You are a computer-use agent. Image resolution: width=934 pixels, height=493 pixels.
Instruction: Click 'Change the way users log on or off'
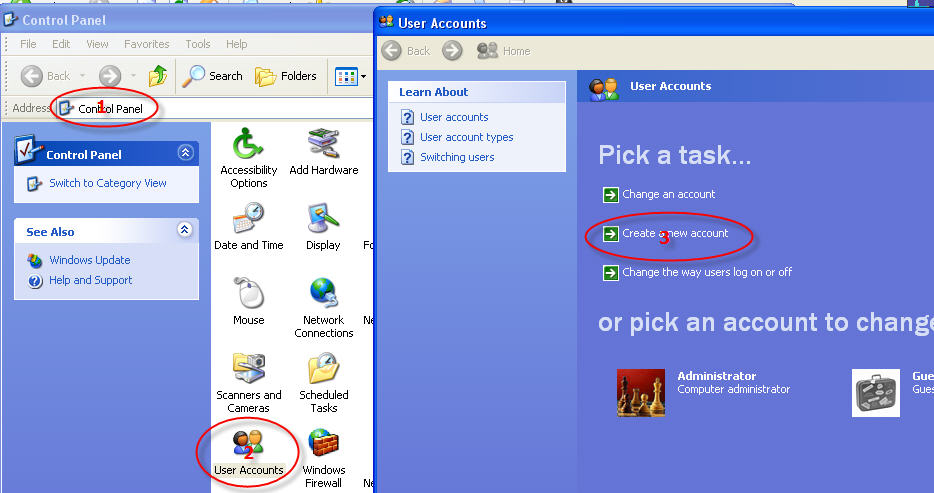pyautogui.click(x=707, y=272)
